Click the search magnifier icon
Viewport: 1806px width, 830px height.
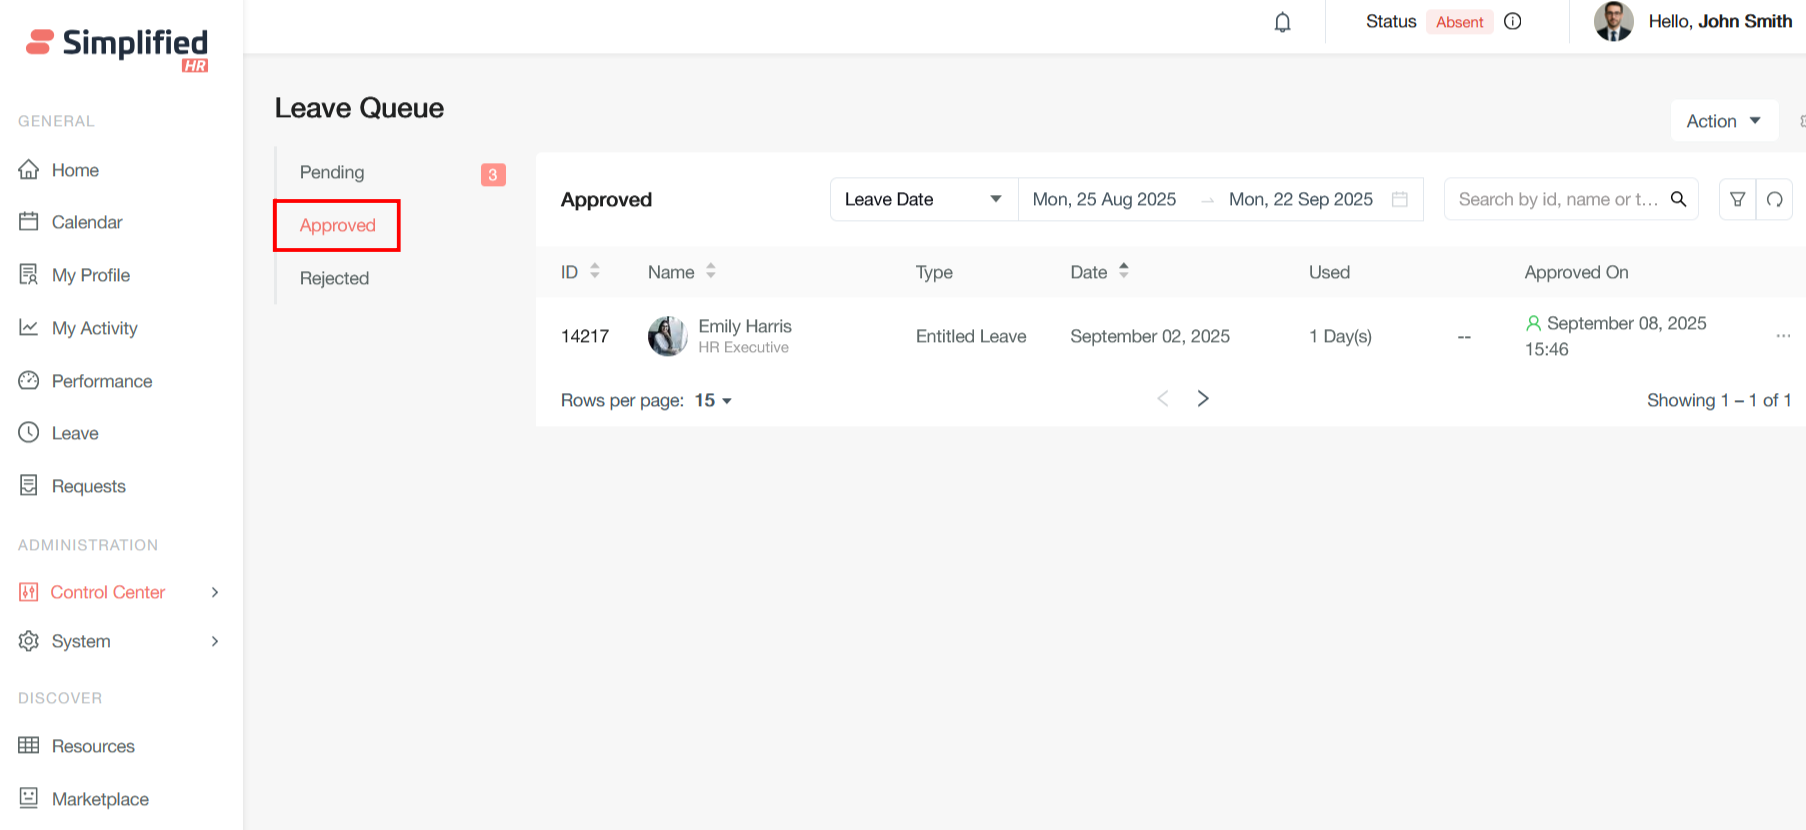(1678, 199)
